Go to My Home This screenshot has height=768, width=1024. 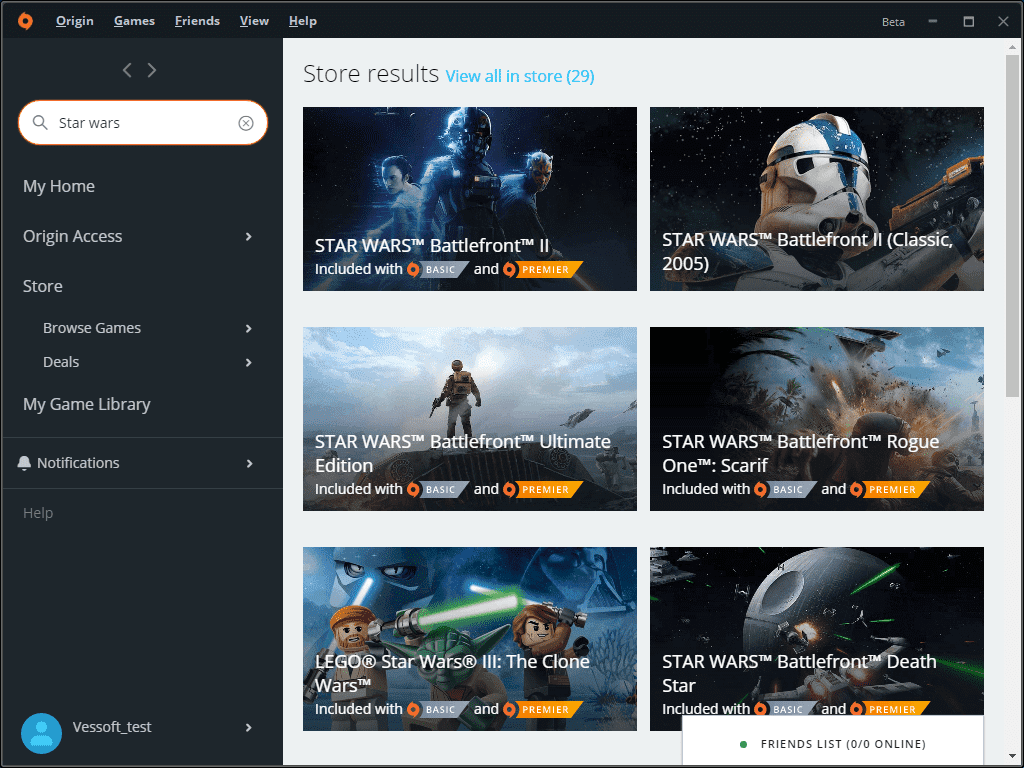(59, 186)
